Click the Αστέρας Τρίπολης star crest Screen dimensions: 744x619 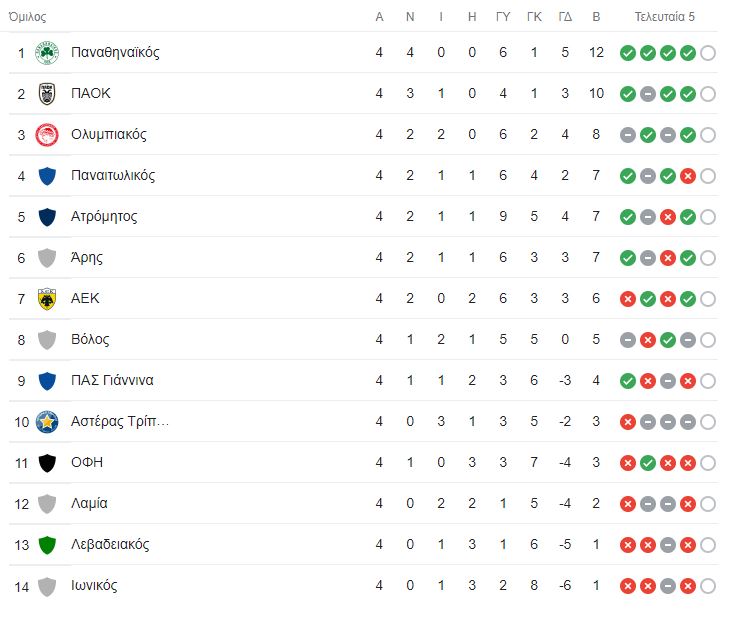click(47, 422)
